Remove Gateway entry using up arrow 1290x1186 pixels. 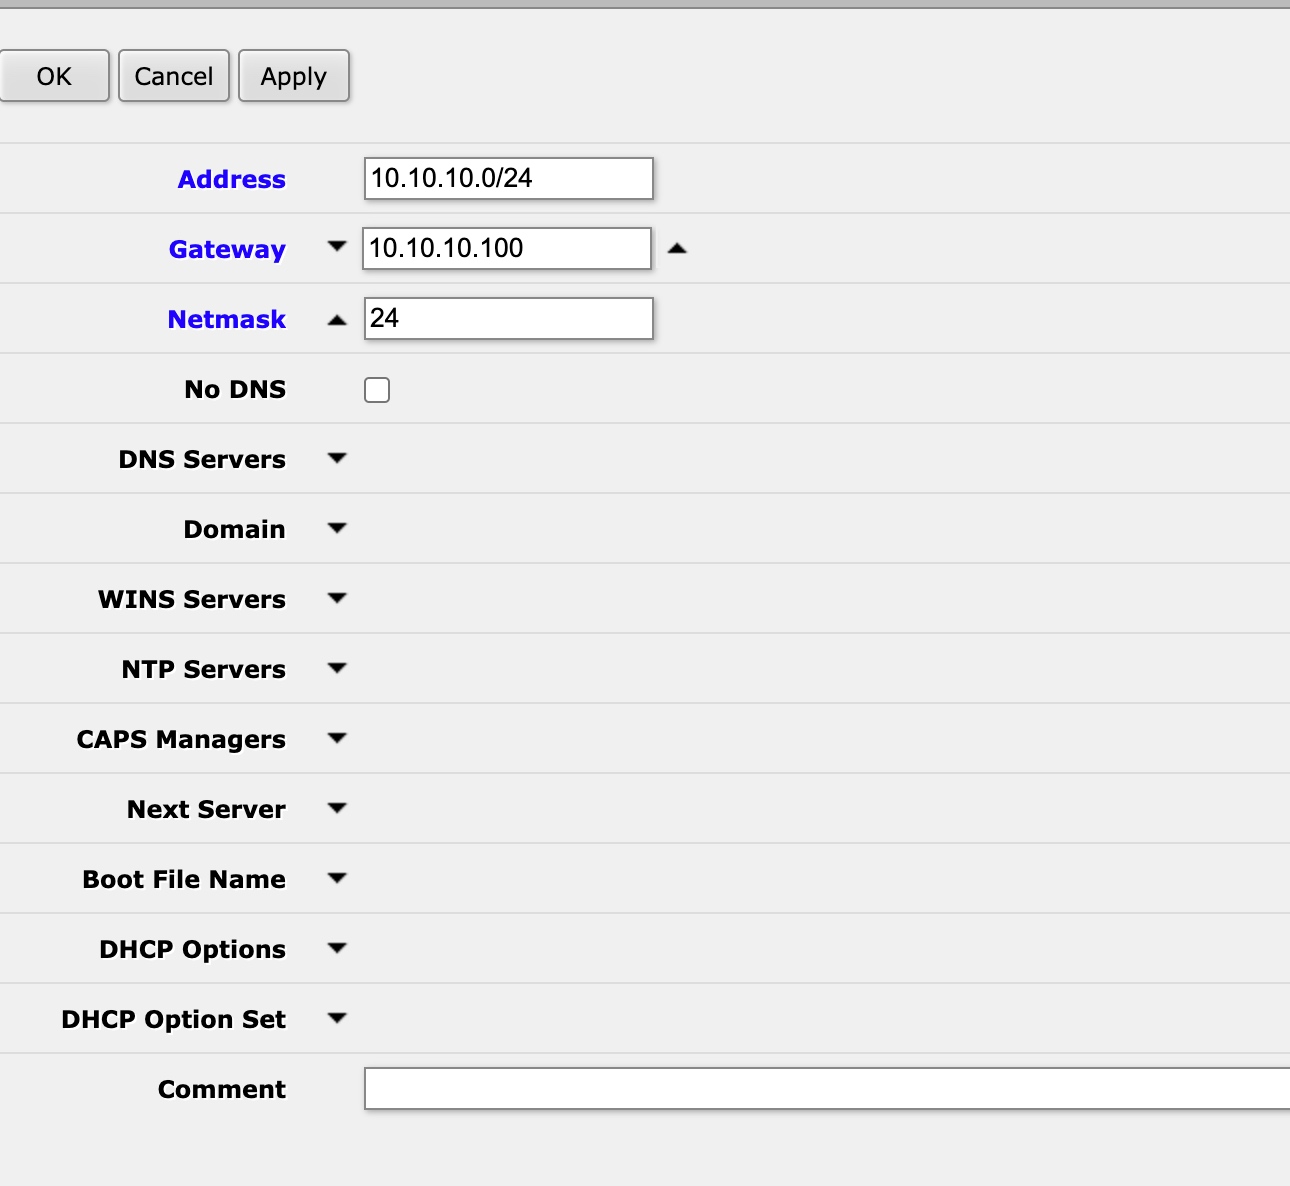pyautogui.click(x=677, y=249)
